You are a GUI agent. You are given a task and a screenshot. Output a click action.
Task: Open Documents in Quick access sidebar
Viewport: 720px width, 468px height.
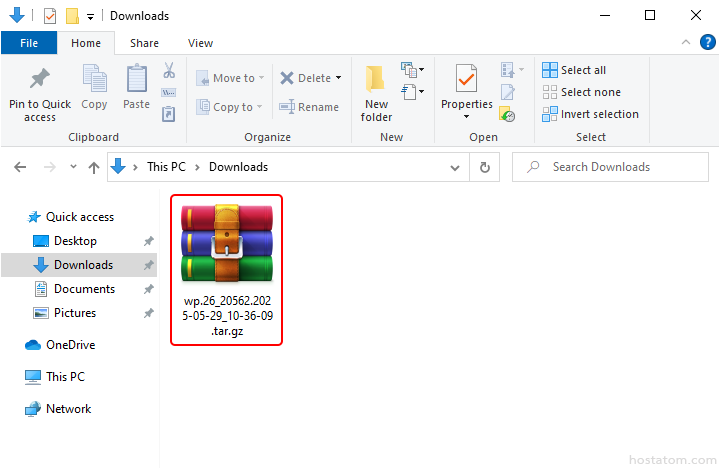point(84,289)
